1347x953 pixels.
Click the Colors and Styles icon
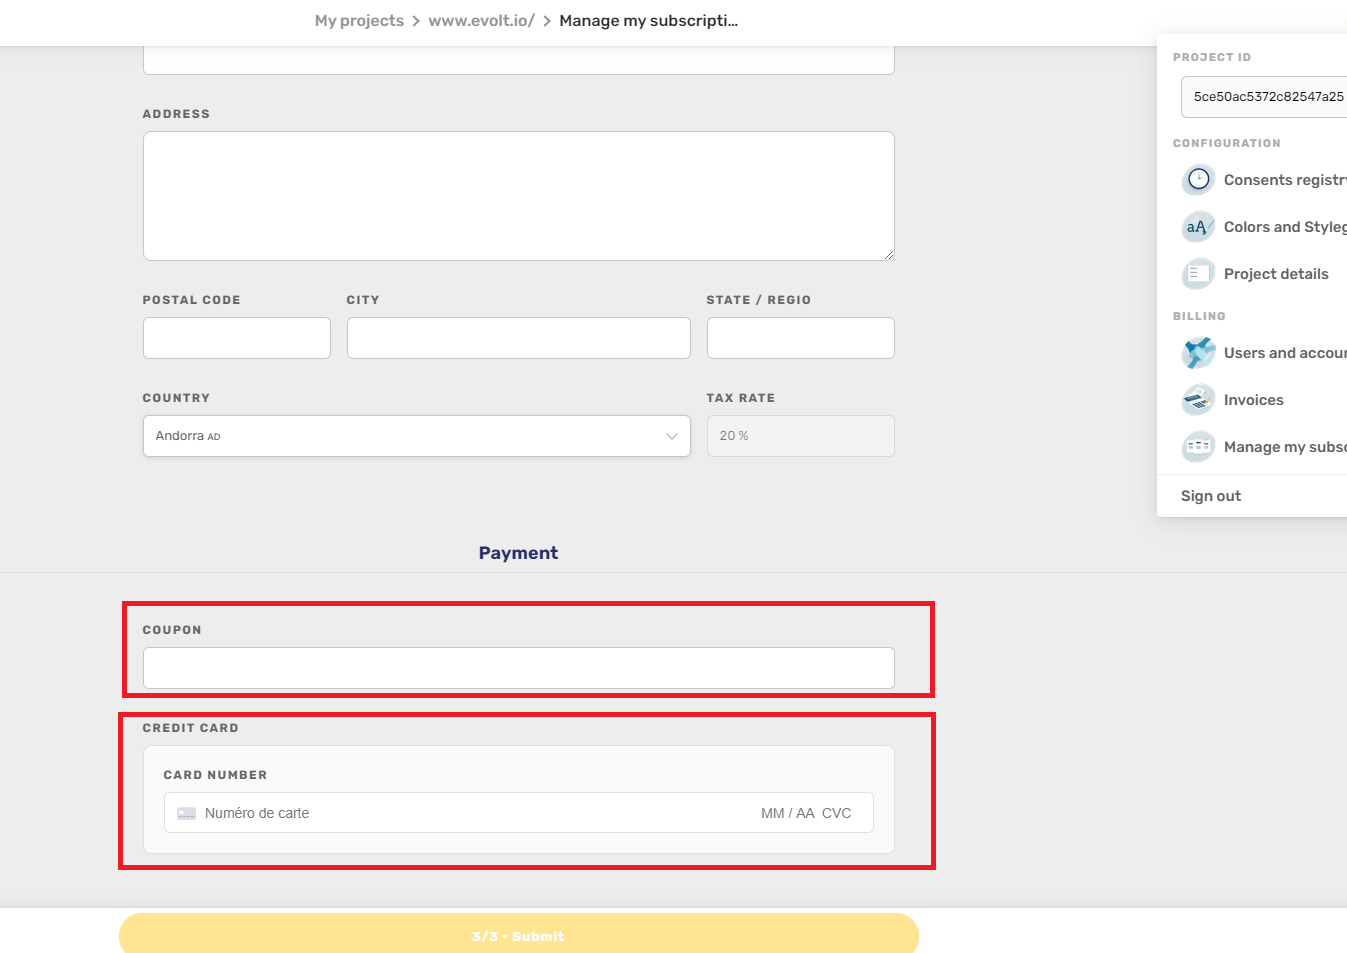[x=1198, y=227]
